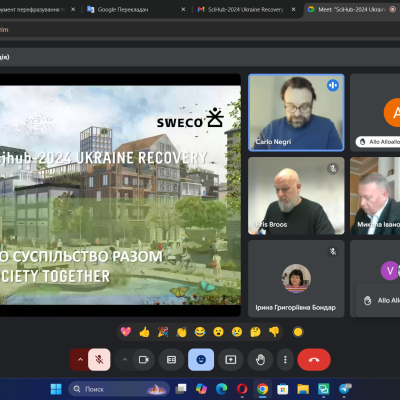Switch to the Google Перекладач tab
The height and width of the screenshot is (400, 400).
tap(133, 9)
